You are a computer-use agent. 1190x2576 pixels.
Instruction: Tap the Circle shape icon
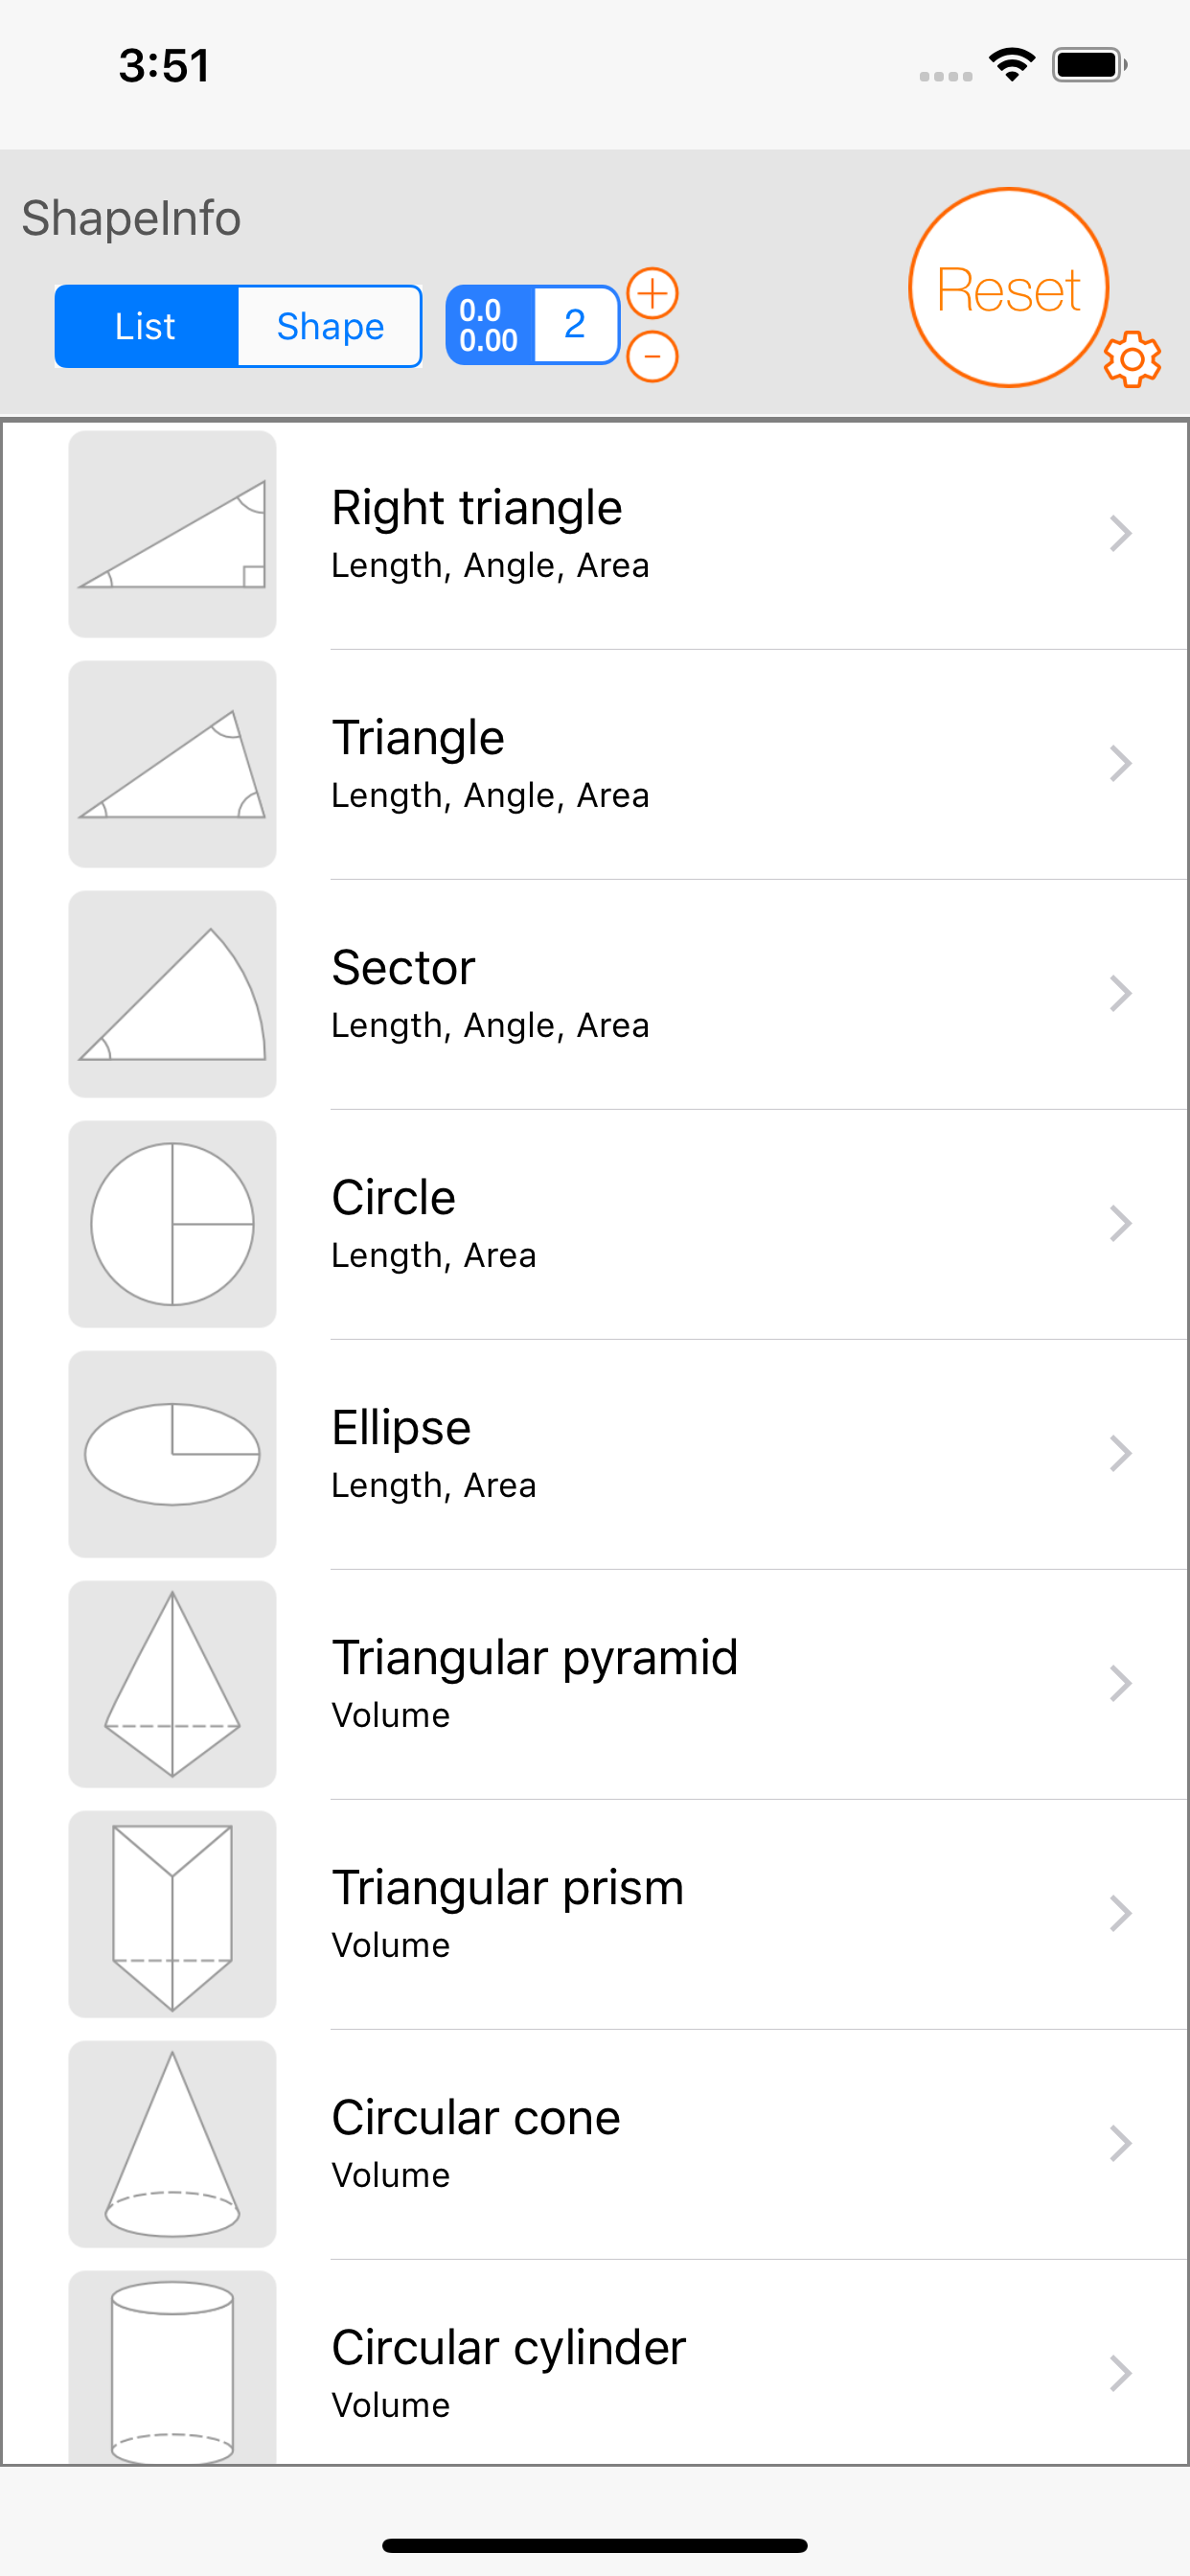[172, 1224]
